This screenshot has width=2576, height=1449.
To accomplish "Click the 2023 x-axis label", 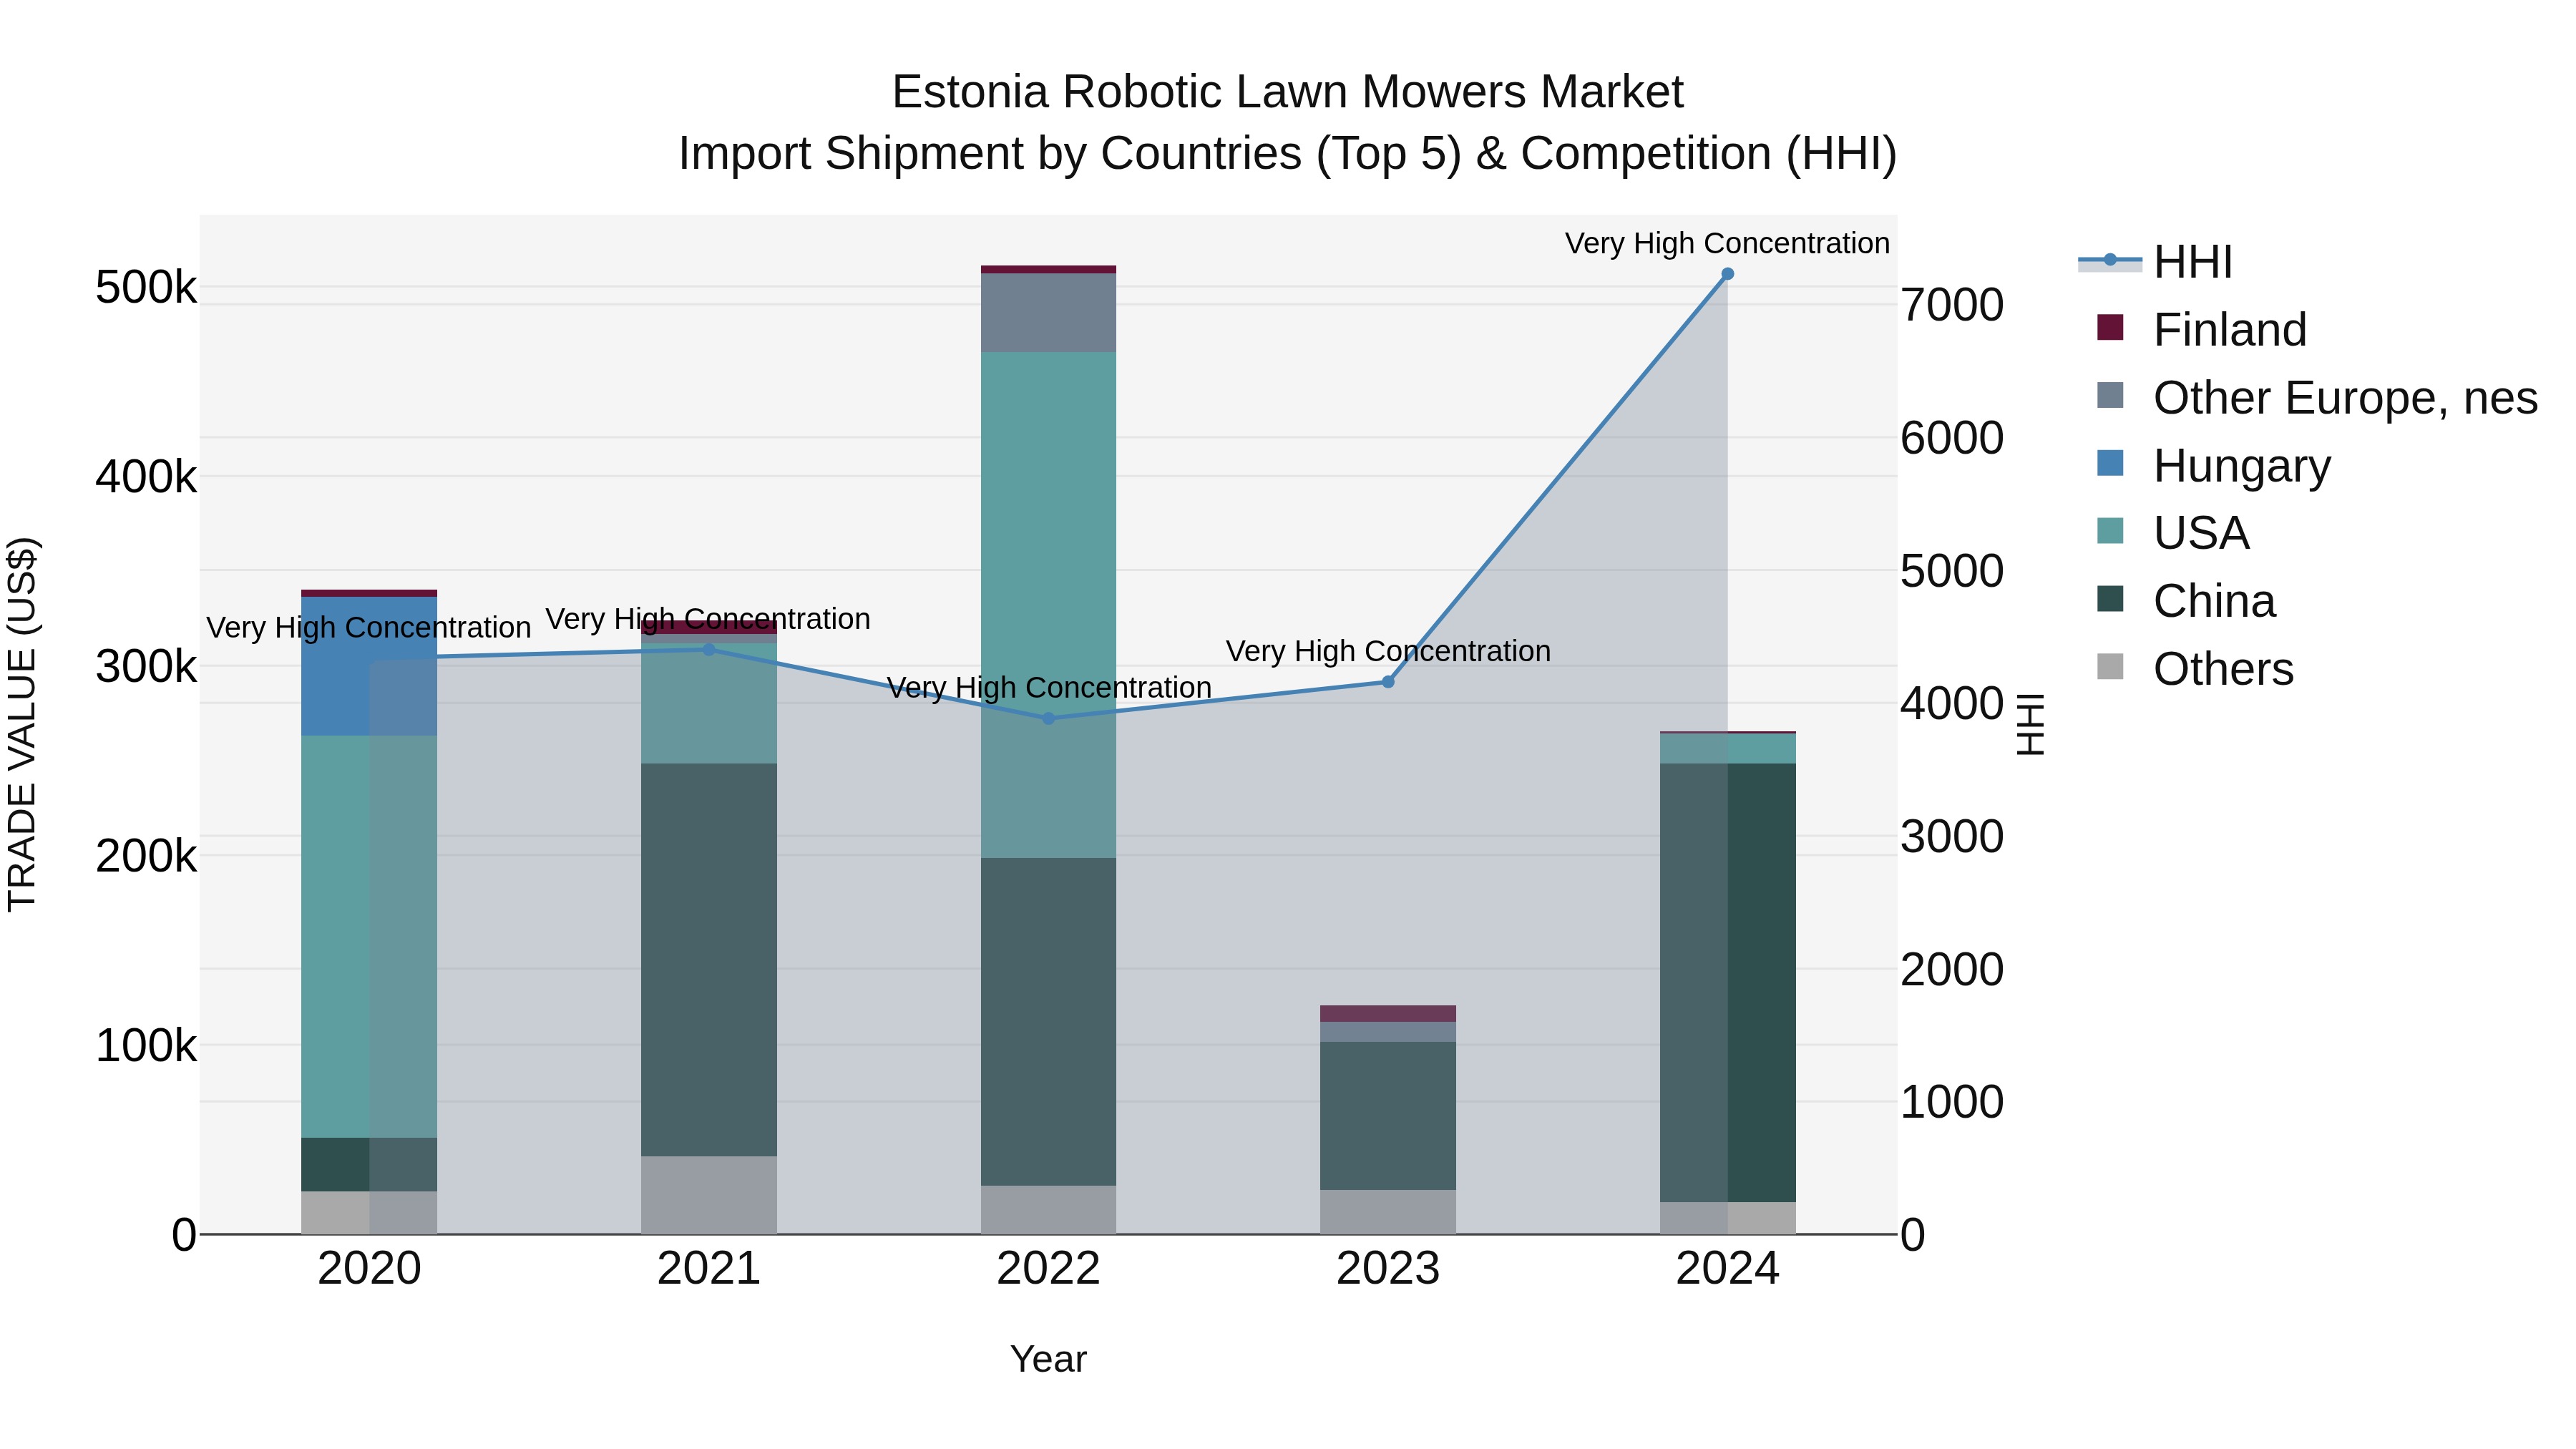I will 1388,1269.
